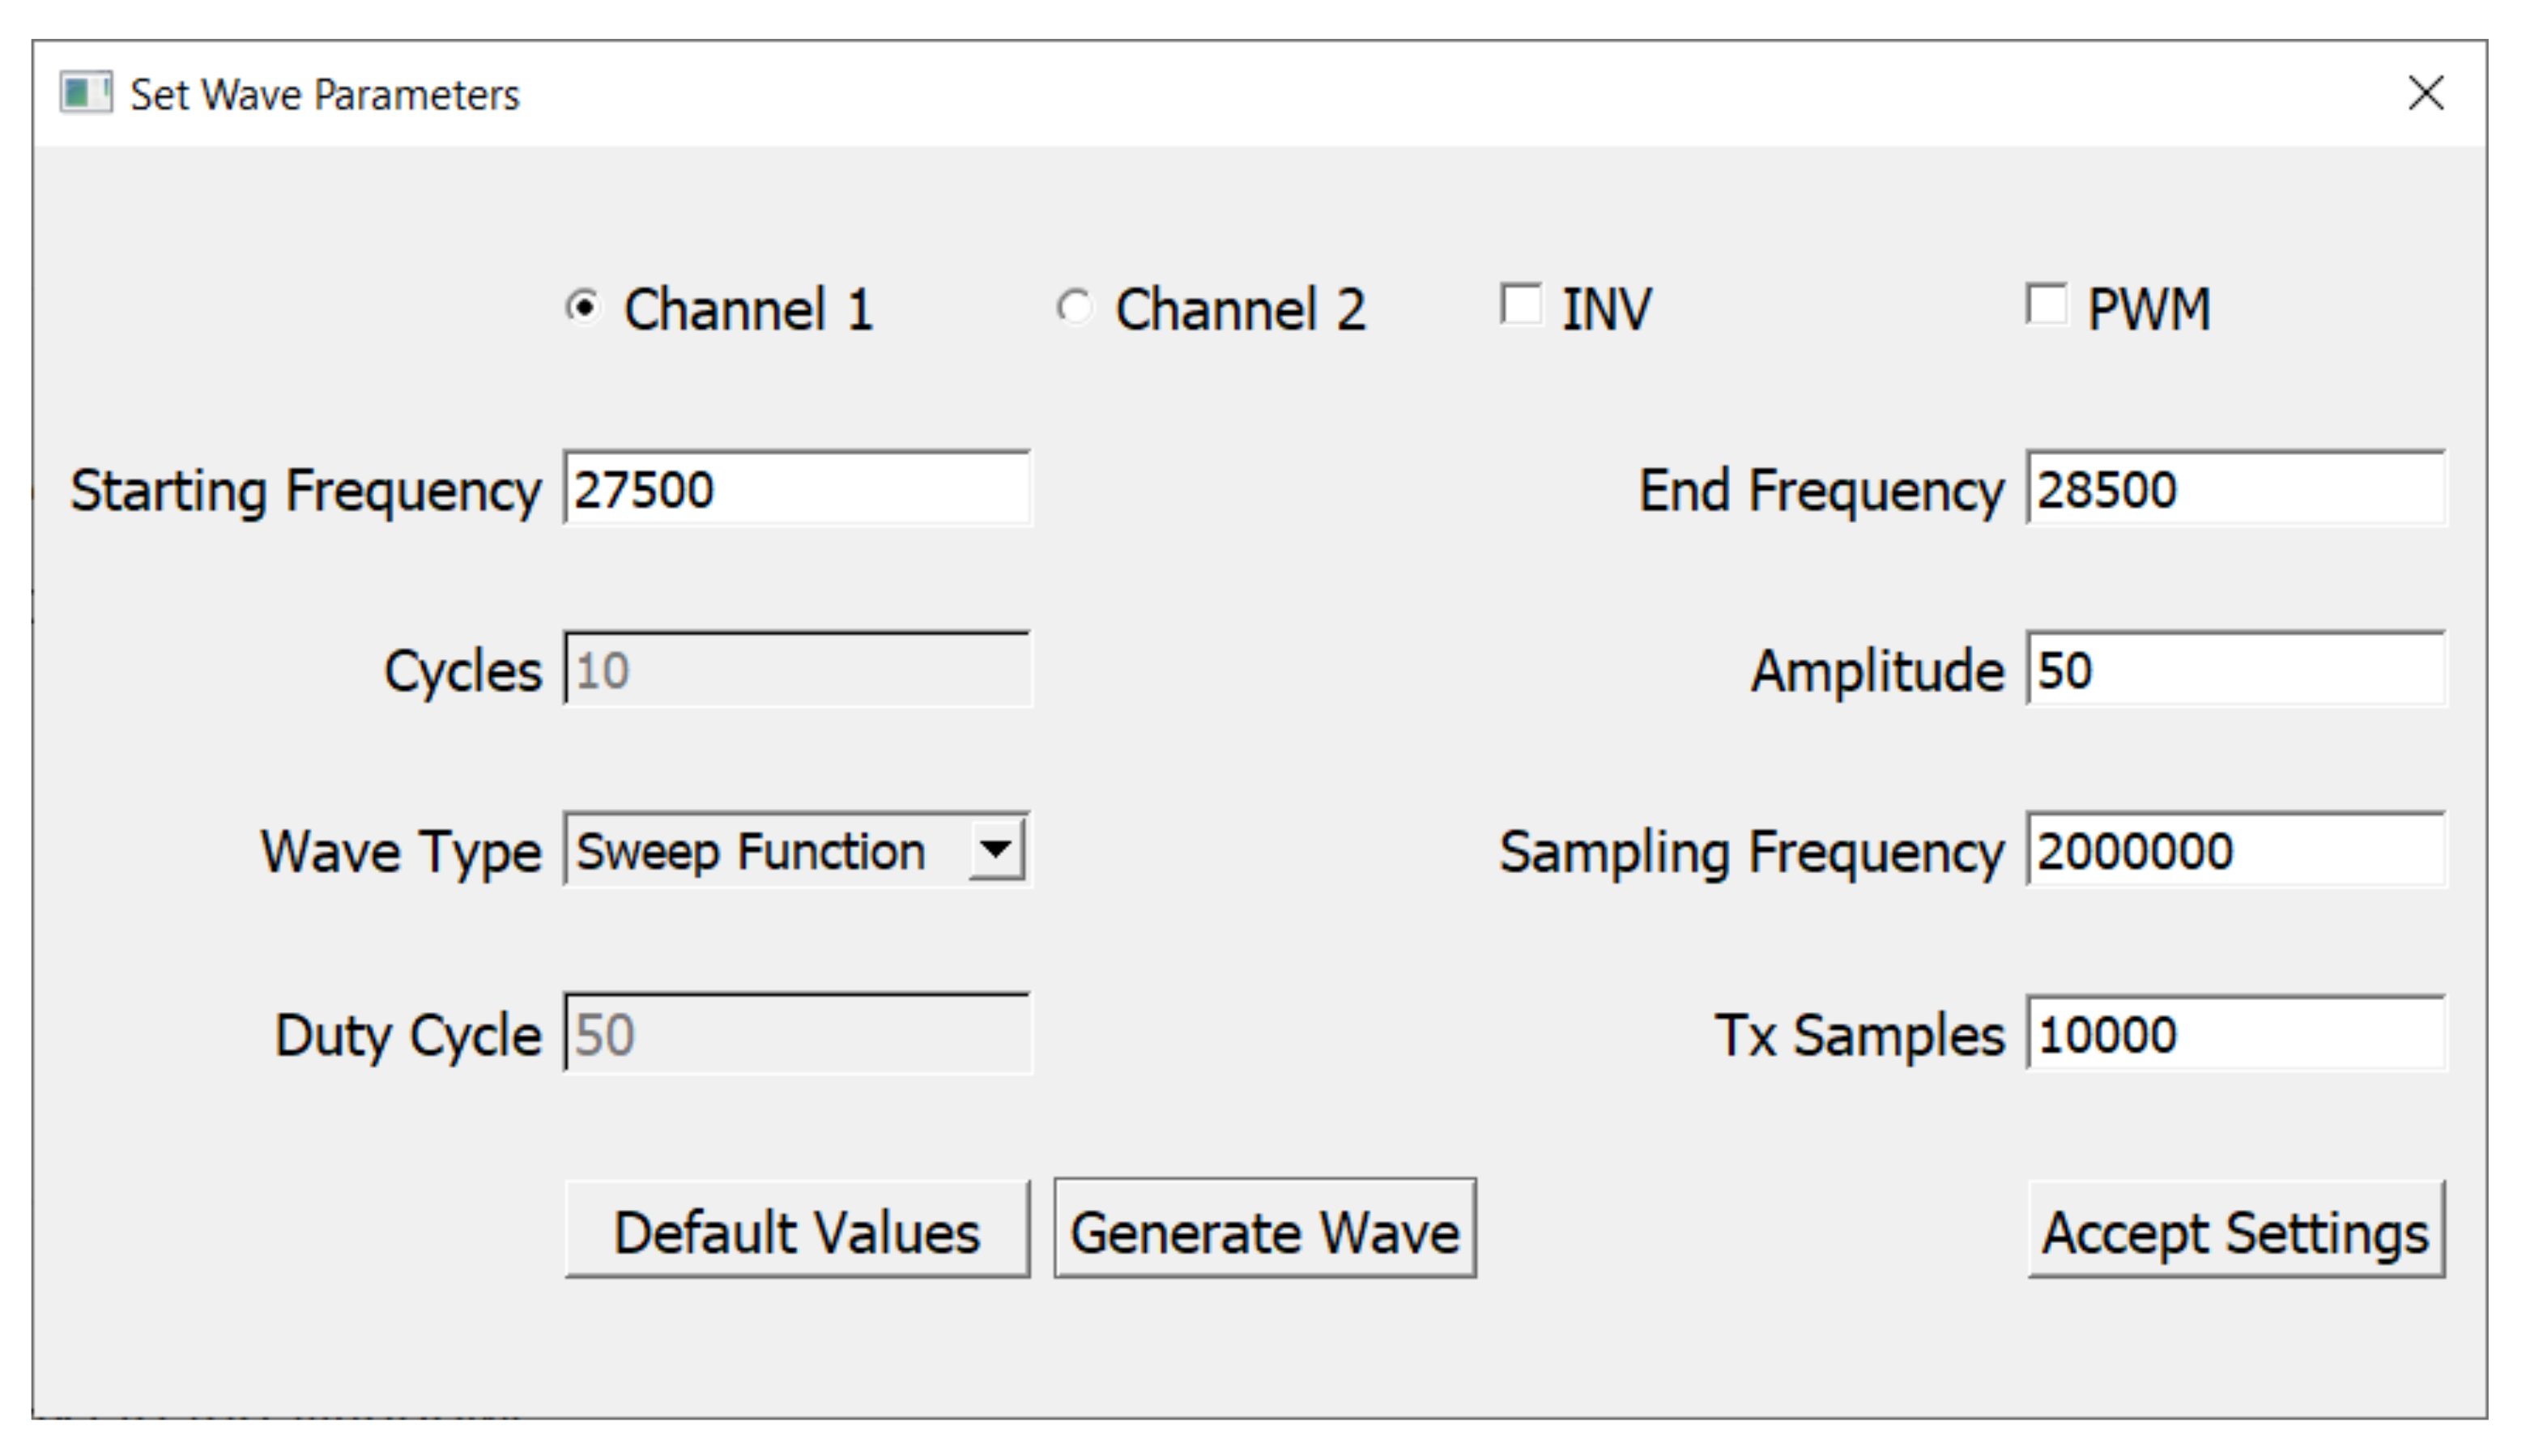Select the Channel 2 radio button

coord(1074,307)
